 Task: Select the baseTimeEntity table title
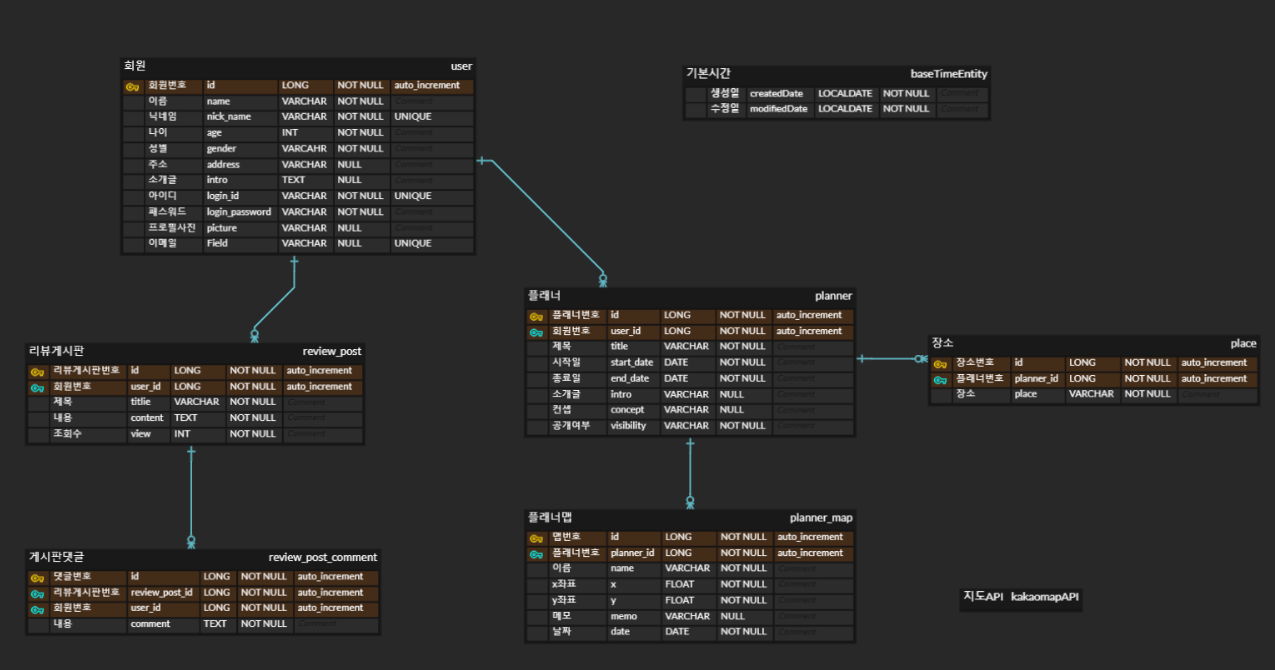click(949, 74)
